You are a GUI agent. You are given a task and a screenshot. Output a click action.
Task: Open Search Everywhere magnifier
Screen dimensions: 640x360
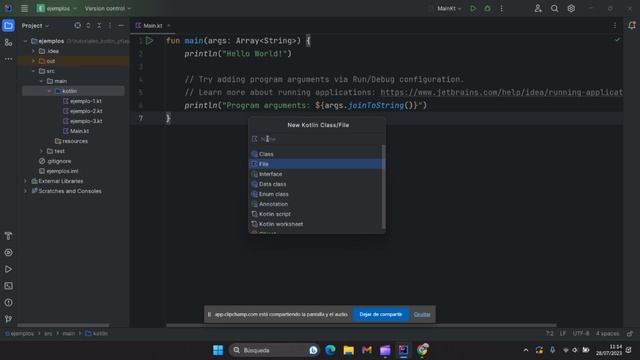[554, 8]
